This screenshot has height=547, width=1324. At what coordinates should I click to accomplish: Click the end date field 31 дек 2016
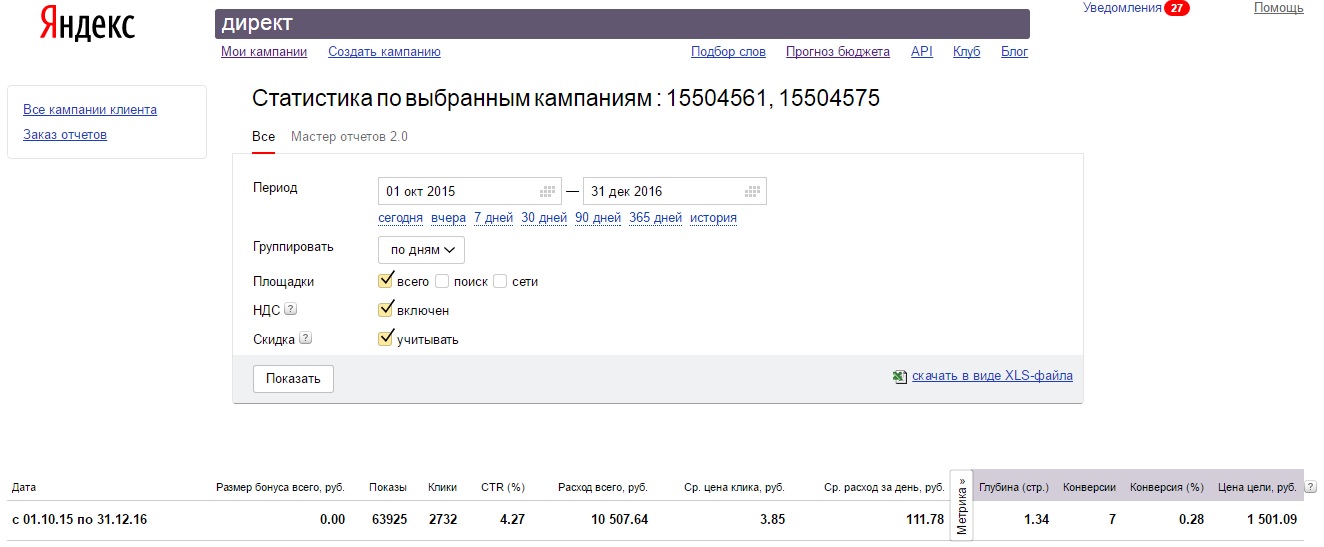coord(675,191)
